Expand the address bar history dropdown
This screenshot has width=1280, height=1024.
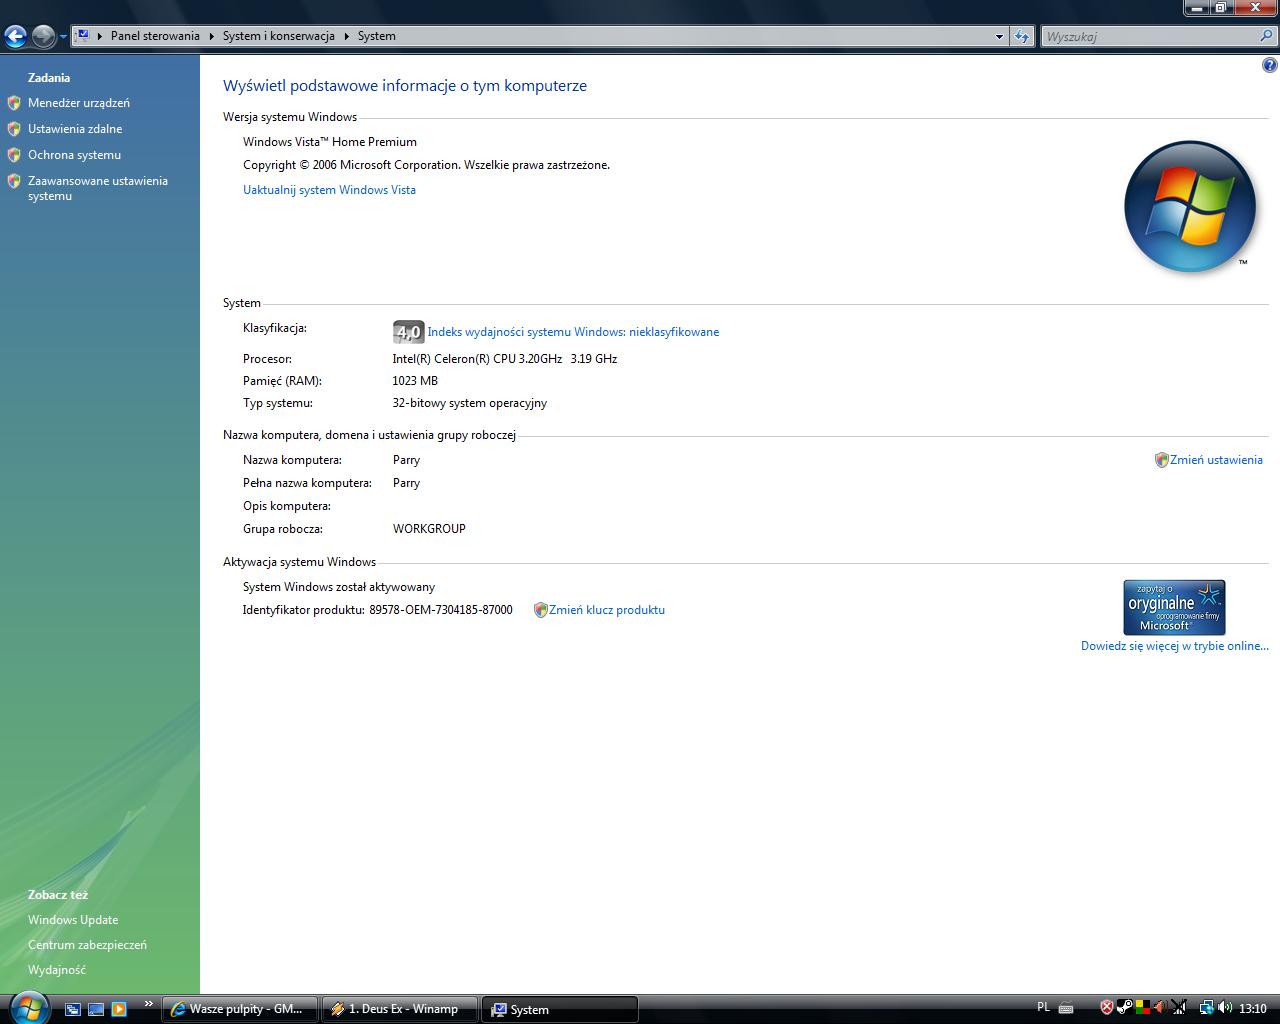[999, 36]
